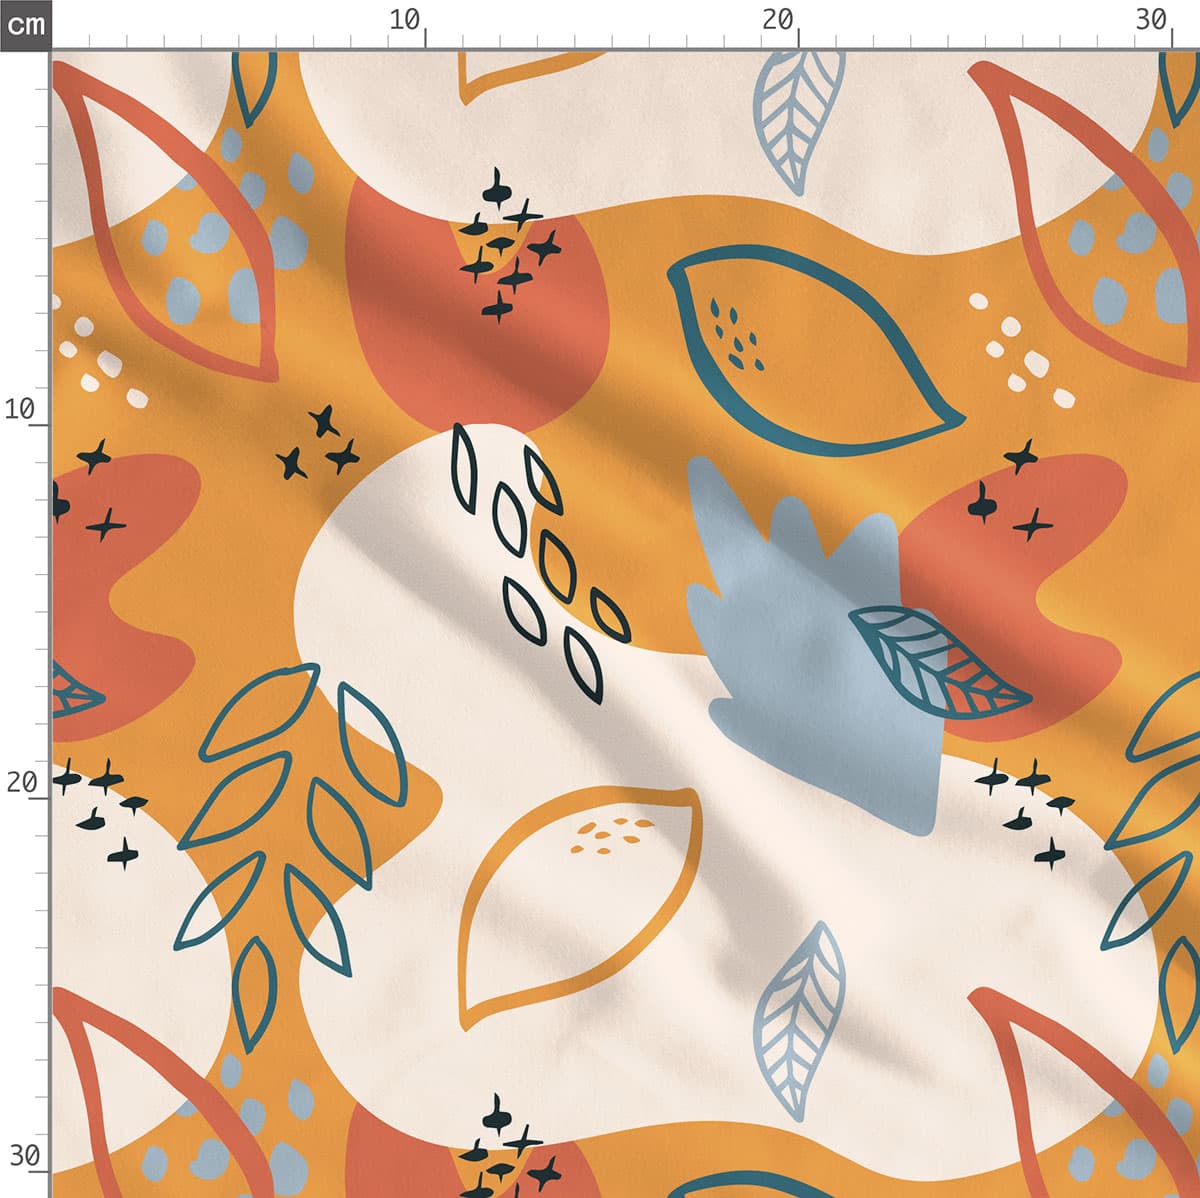Click the light blue outlined leaf near the top
This screenshot has height=1198, width=1200.
798,115
